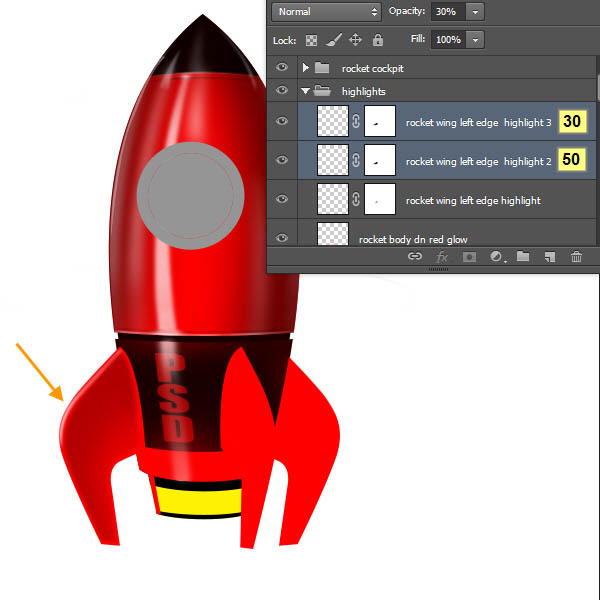
Task: Add a layer style with fx icon
Action: (442, 257)
